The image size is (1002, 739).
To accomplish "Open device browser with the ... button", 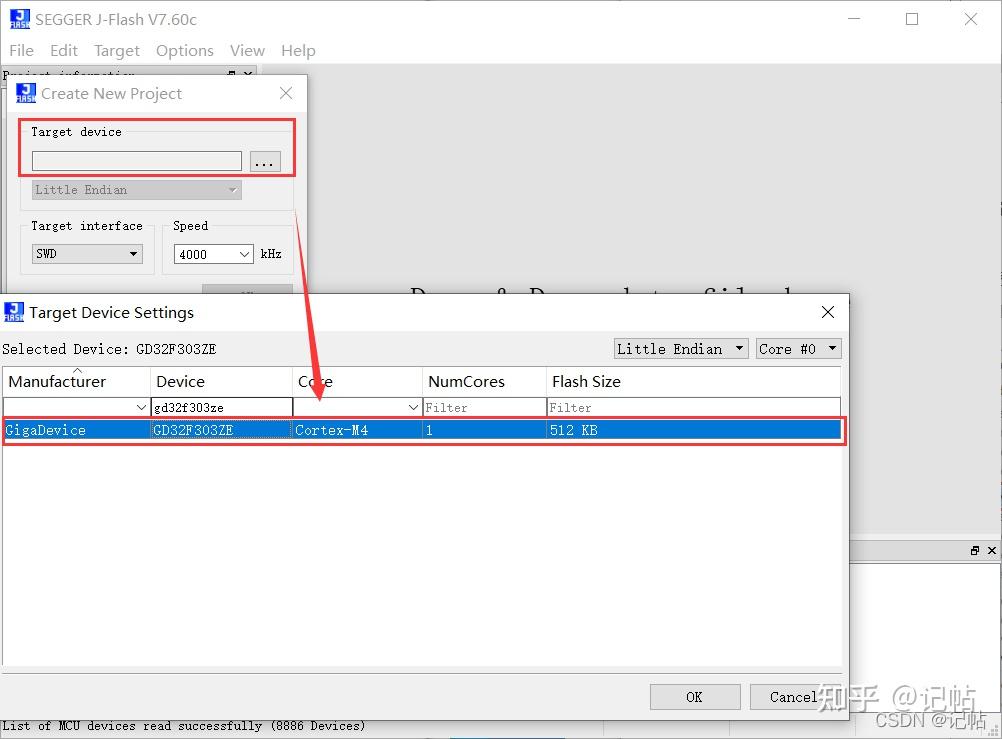I will coord(265,161).
